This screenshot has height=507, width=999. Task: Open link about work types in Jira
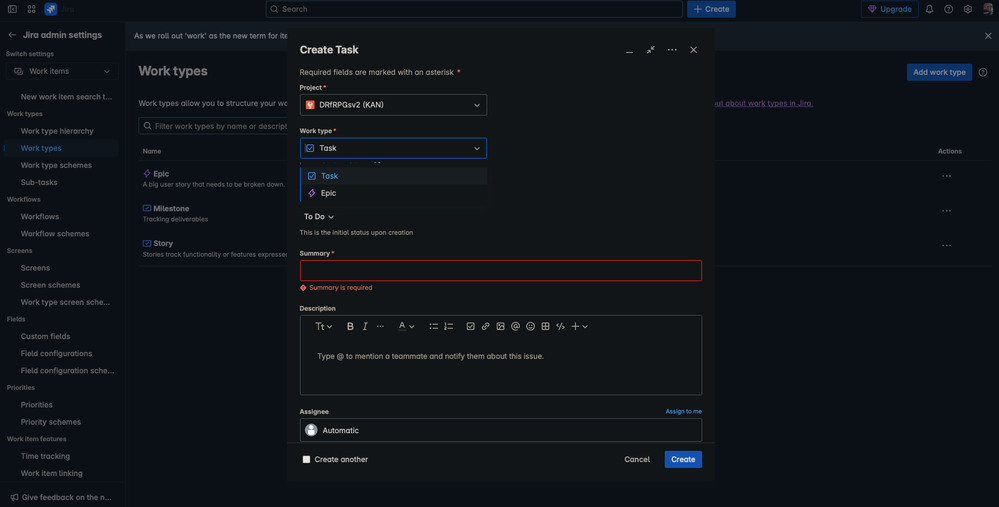pyautogui.click(x=764, y=103)
